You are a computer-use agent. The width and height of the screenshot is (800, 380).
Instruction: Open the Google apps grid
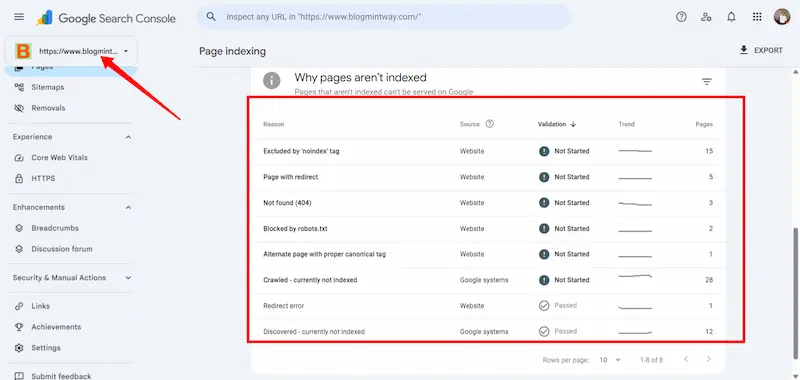click(757, 17)
